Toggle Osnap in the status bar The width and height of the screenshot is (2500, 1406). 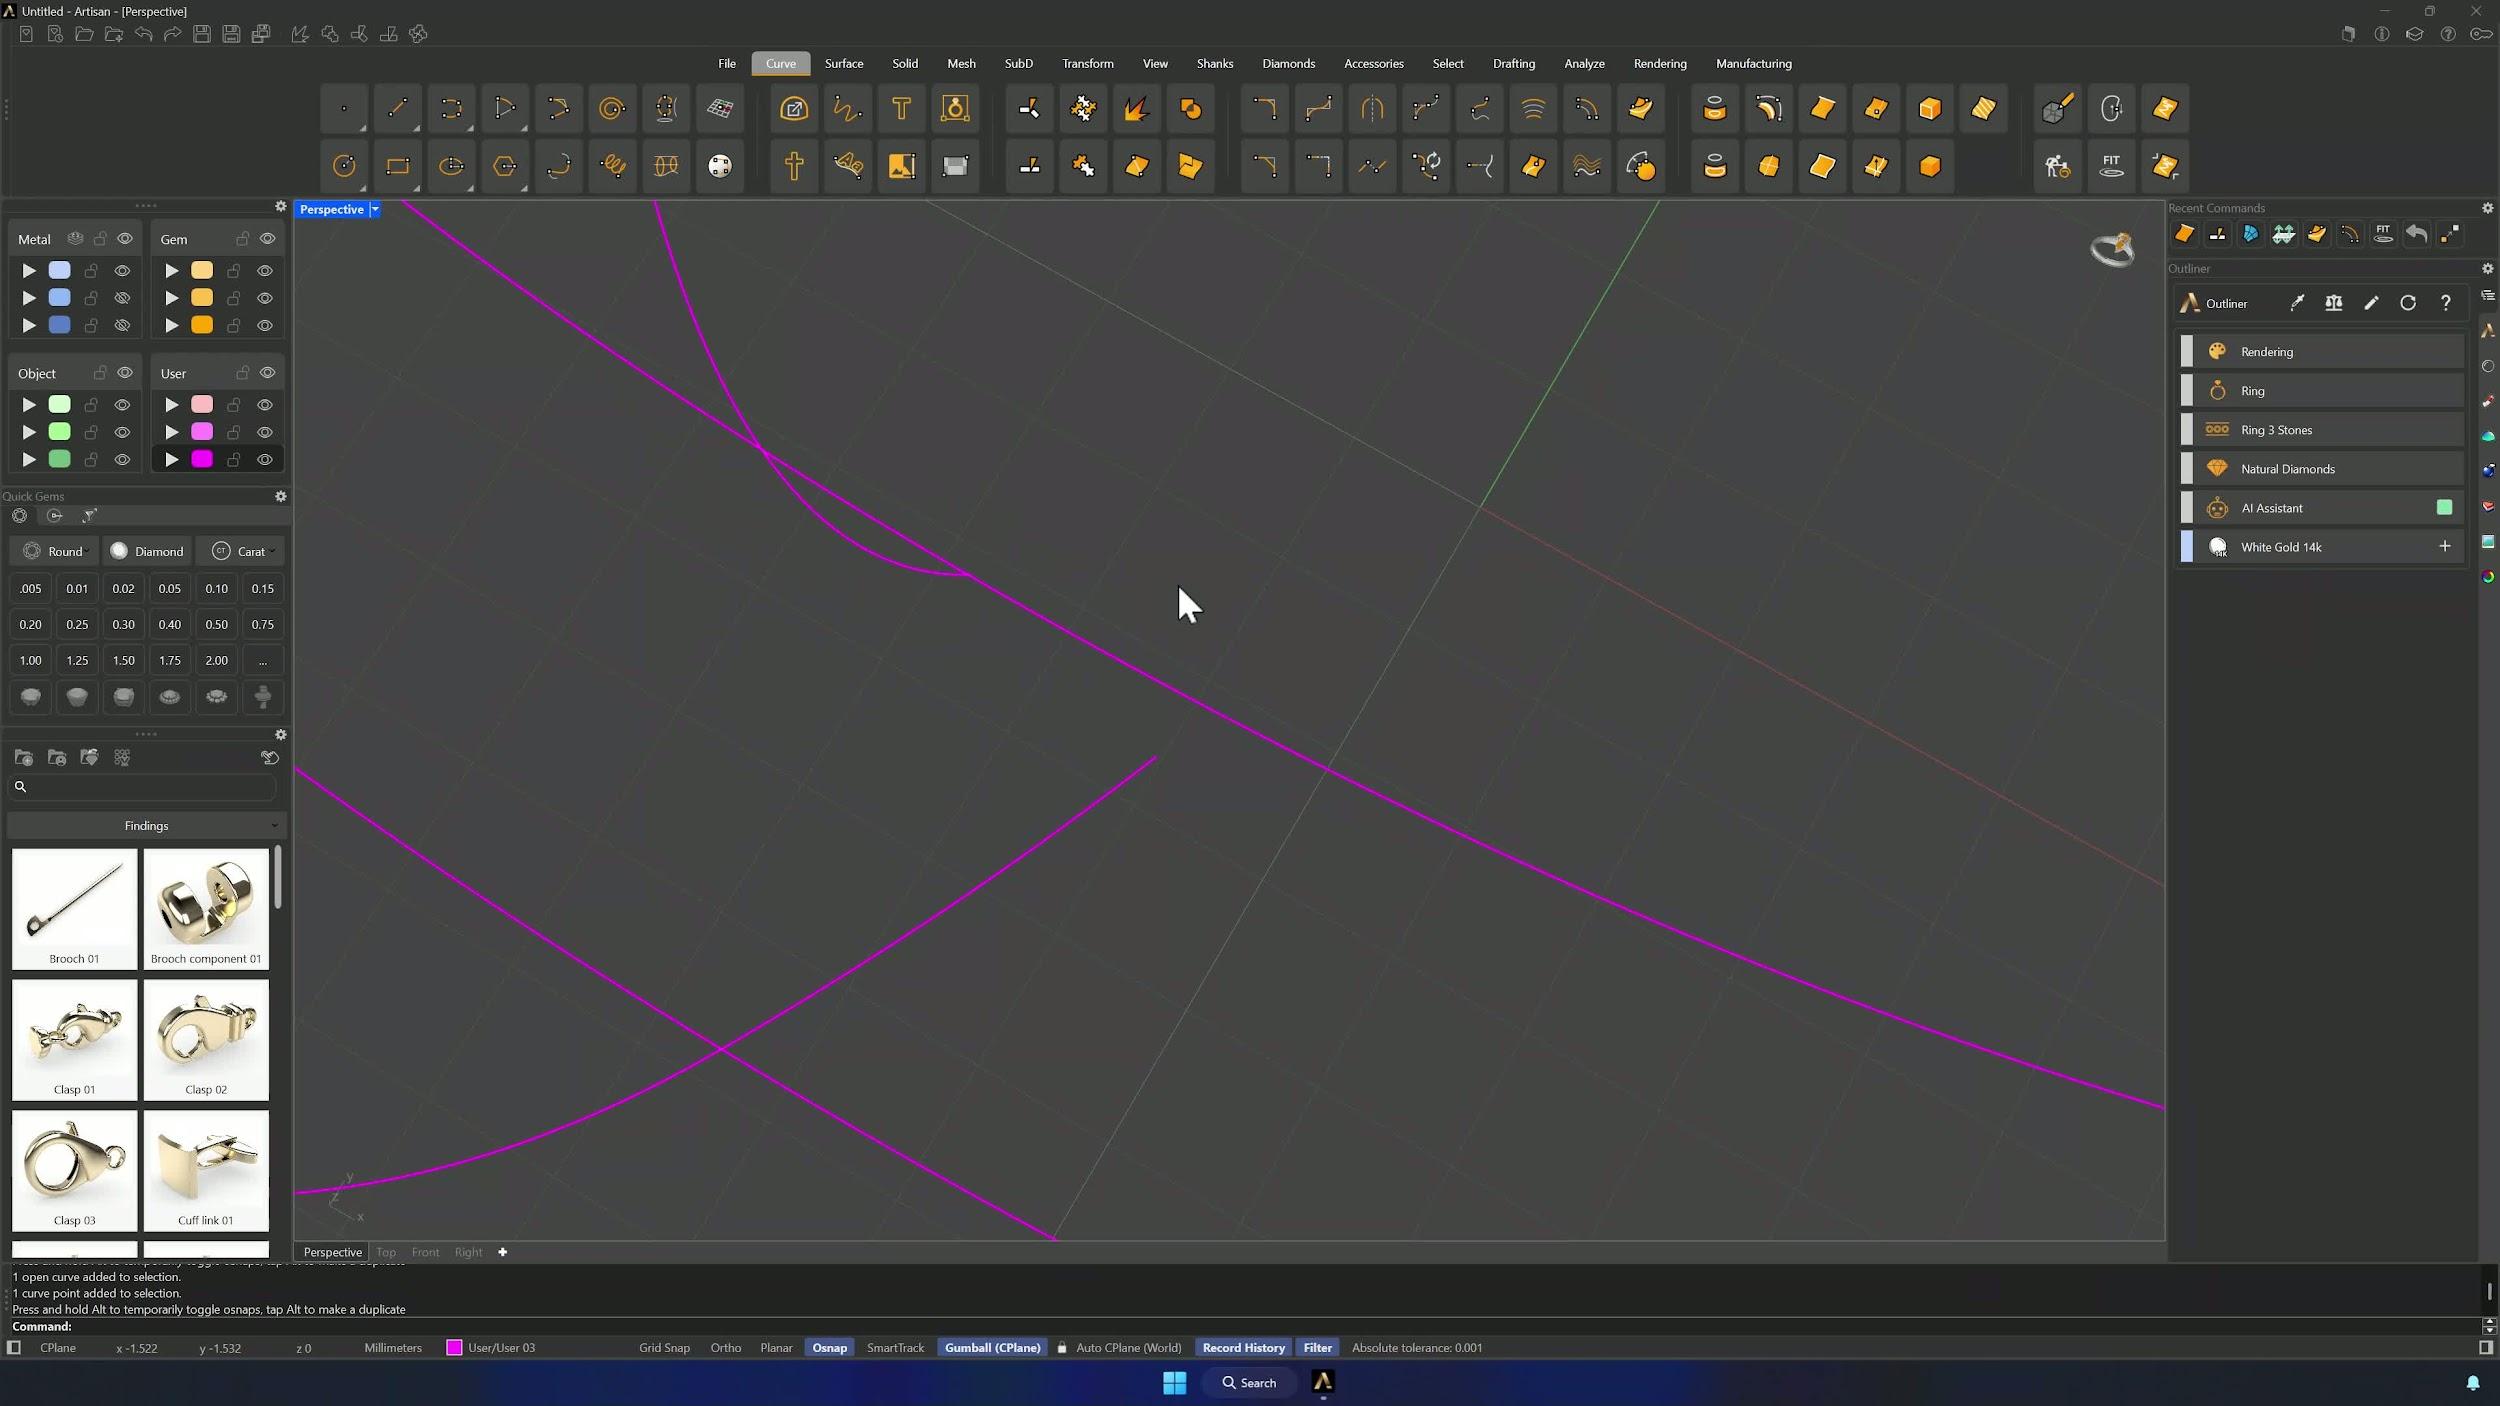pos(829,1348)
